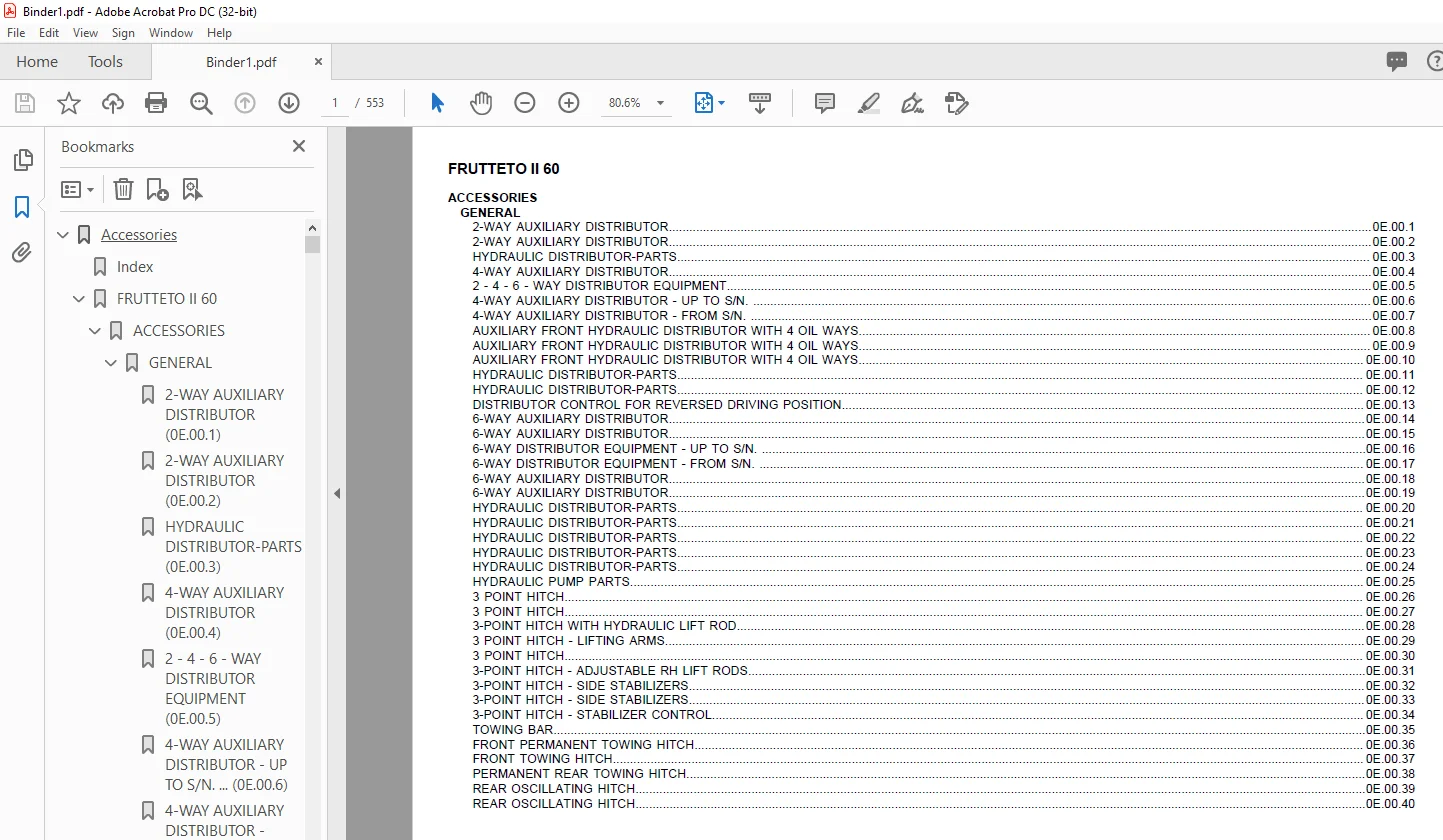Select the highlight text tool
This screenshot has height=840, width=1443.
click(x=868, y=103)
